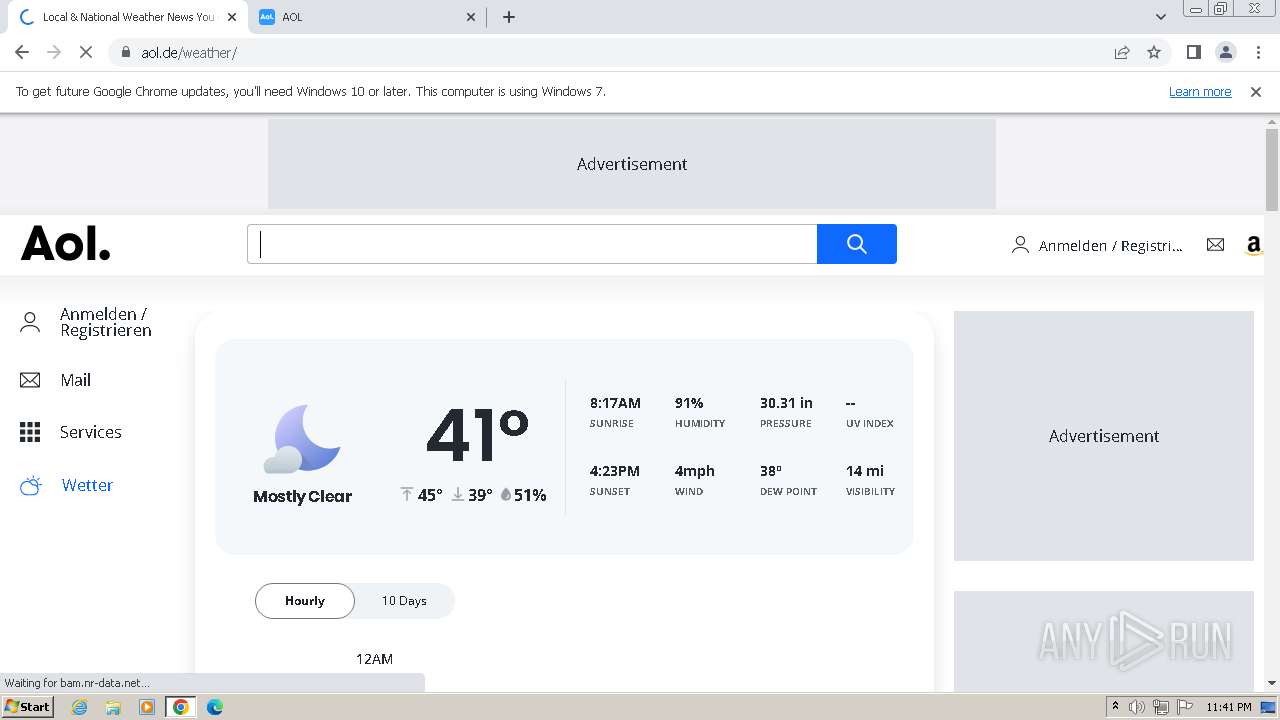This screenshot has width=1280, height=720.
Task: Click the Services grid icon
Action: click(30, 432)
